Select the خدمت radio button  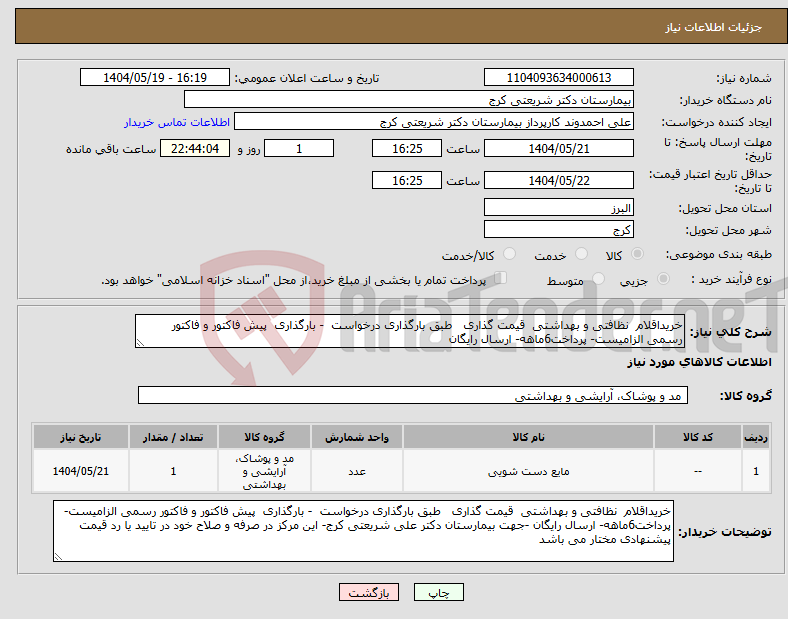[x=581, y=254]
